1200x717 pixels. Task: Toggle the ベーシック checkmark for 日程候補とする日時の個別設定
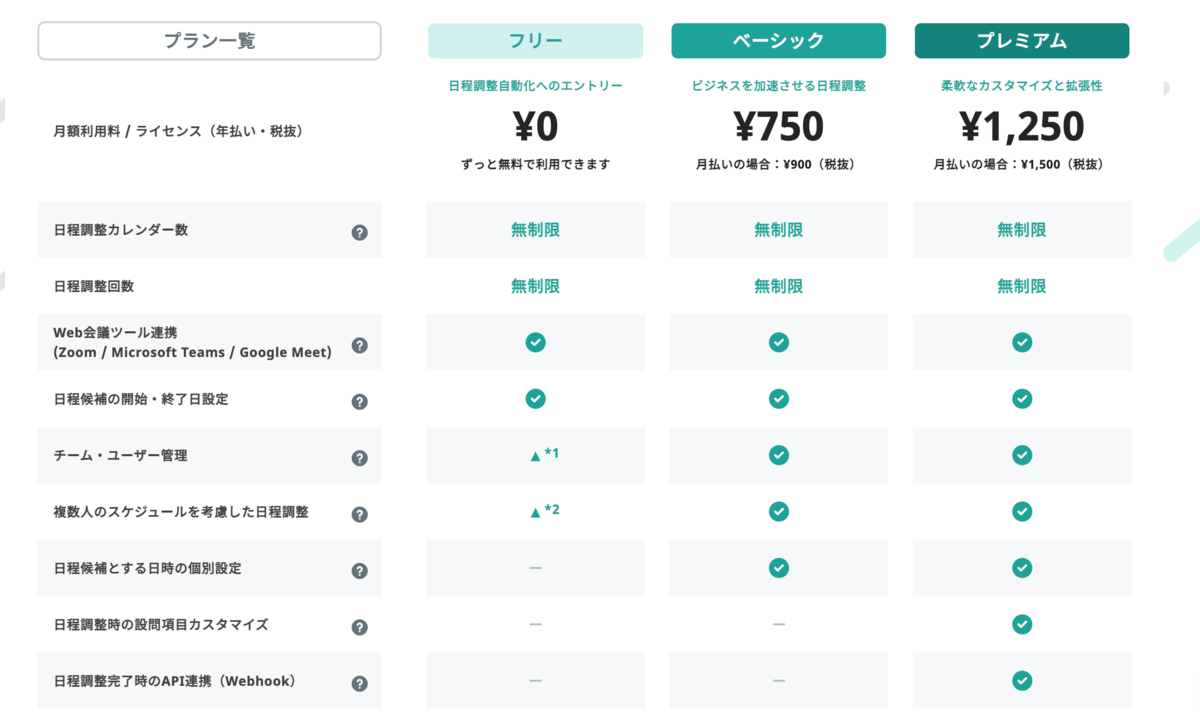pyautogui.click(x=778, y=567)
